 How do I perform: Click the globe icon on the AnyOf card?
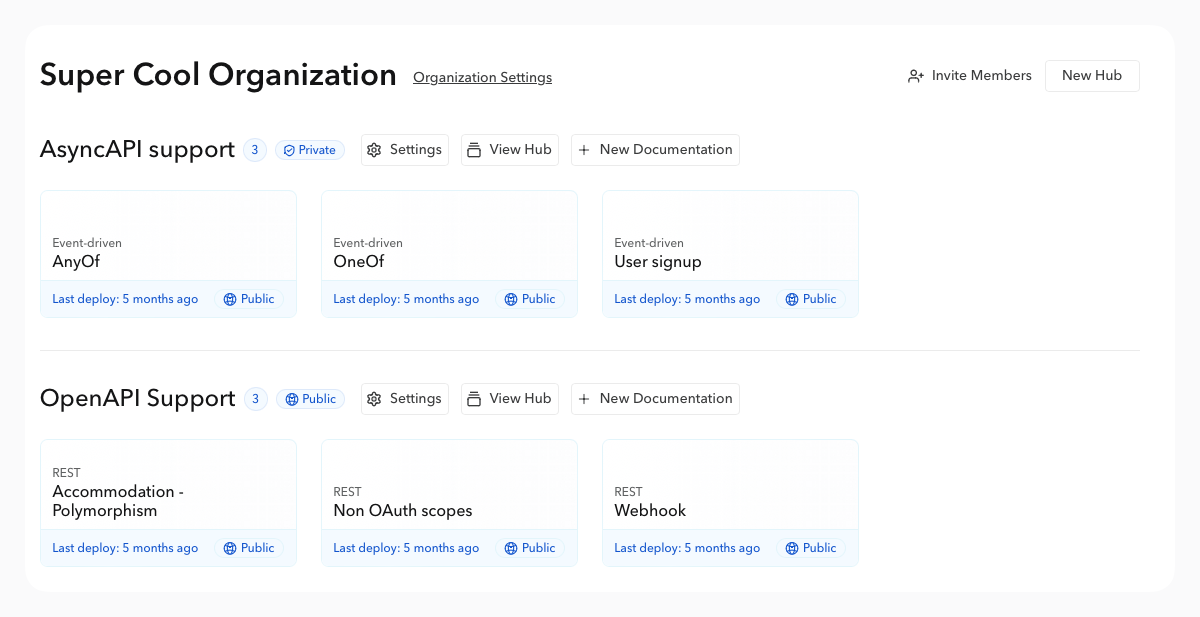pyautogui.click(x=230, y=299)
